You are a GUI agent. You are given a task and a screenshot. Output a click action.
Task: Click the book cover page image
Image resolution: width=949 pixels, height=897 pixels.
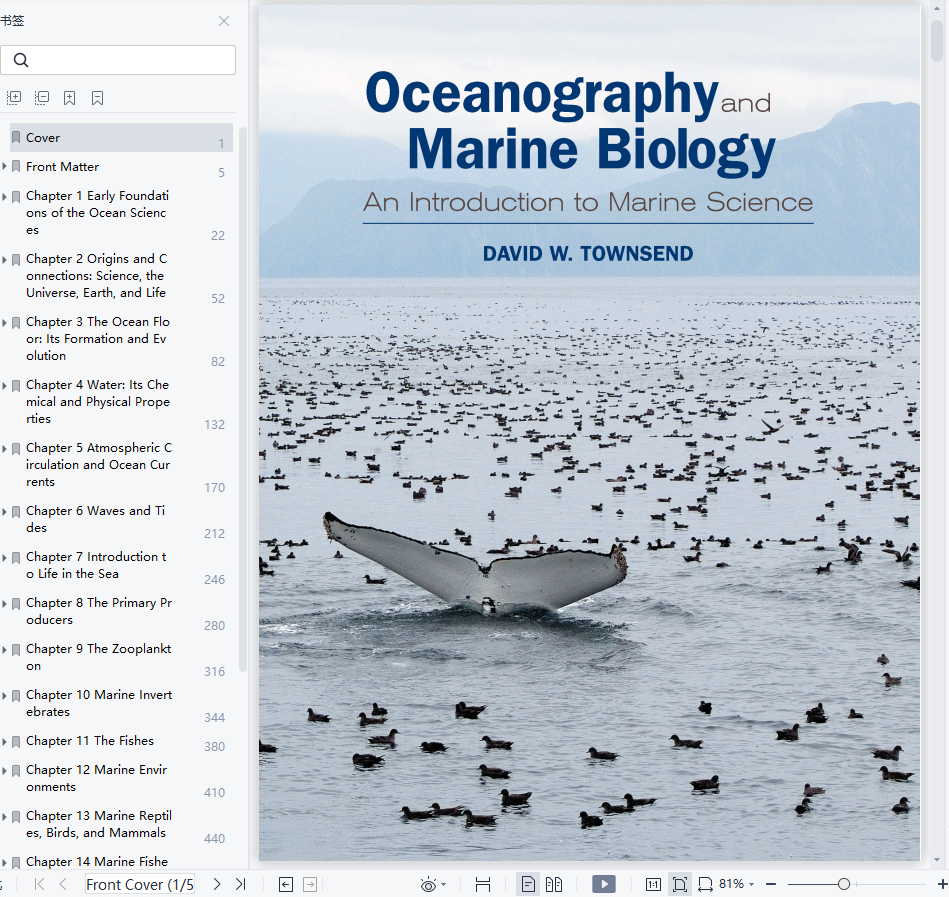(x=589, y=433)
